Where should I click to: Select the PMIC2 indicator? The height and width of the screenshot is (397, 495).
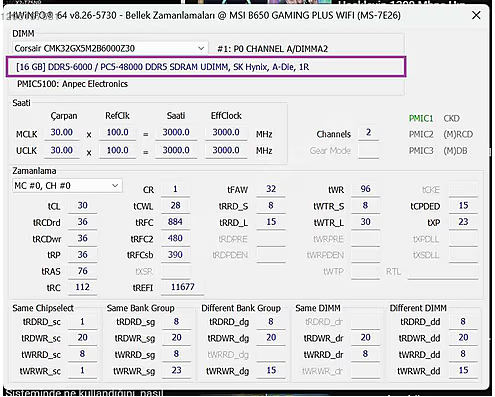click(421, 134)
